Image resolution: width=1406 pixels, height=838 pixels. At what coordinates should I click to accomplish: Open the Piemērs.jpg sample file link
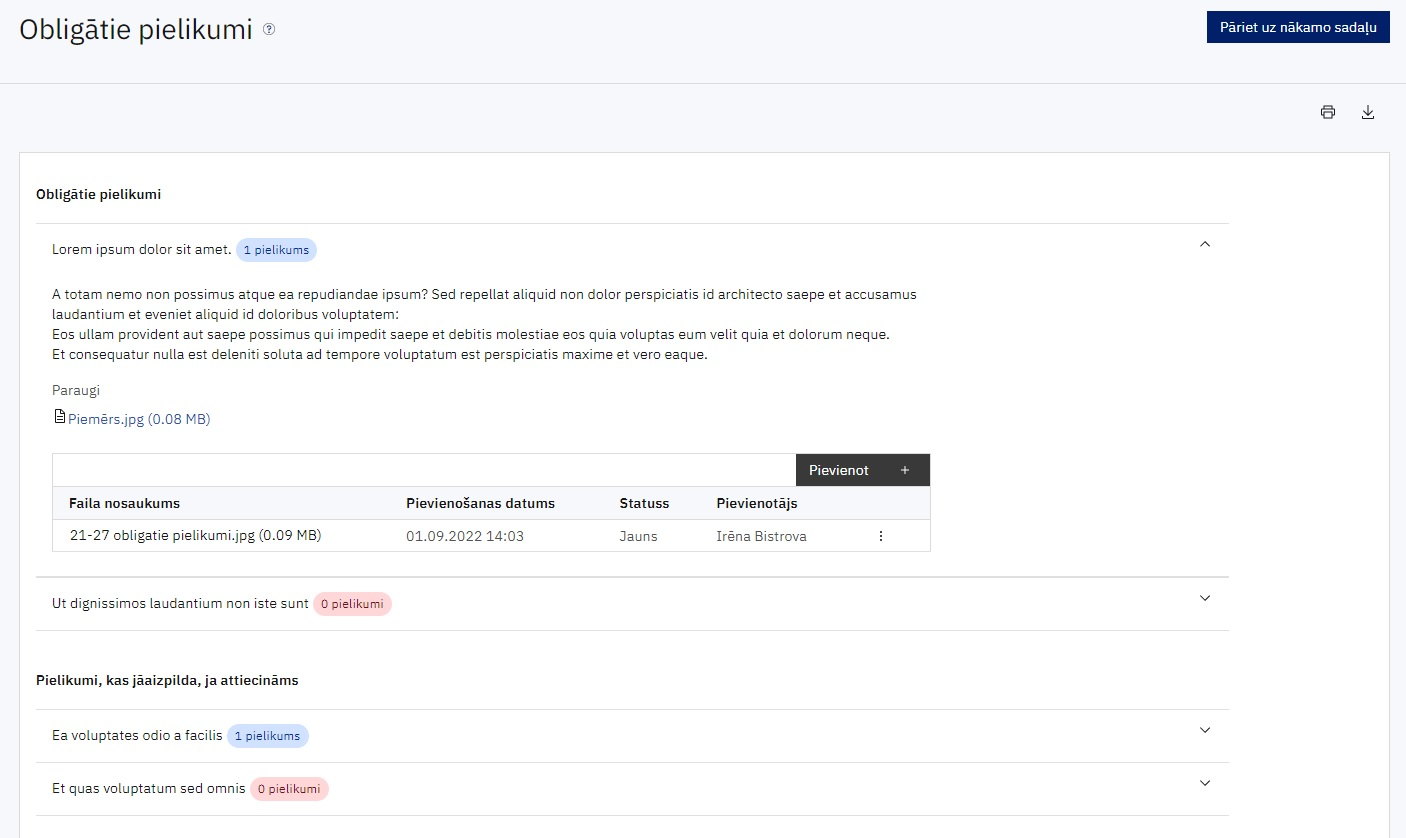point(139,420)
